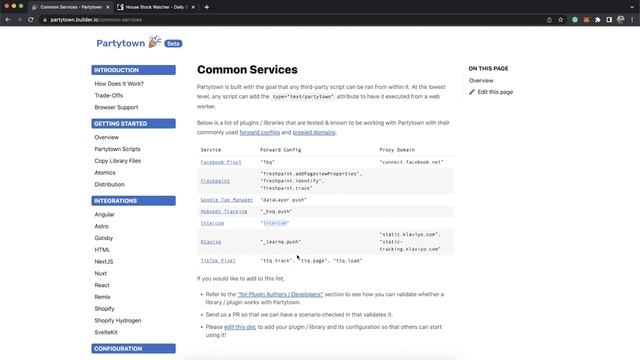Screen dimensions: 640x360
Task: Click the "_learnq.push" cell
Action: (x=280, y=242)
